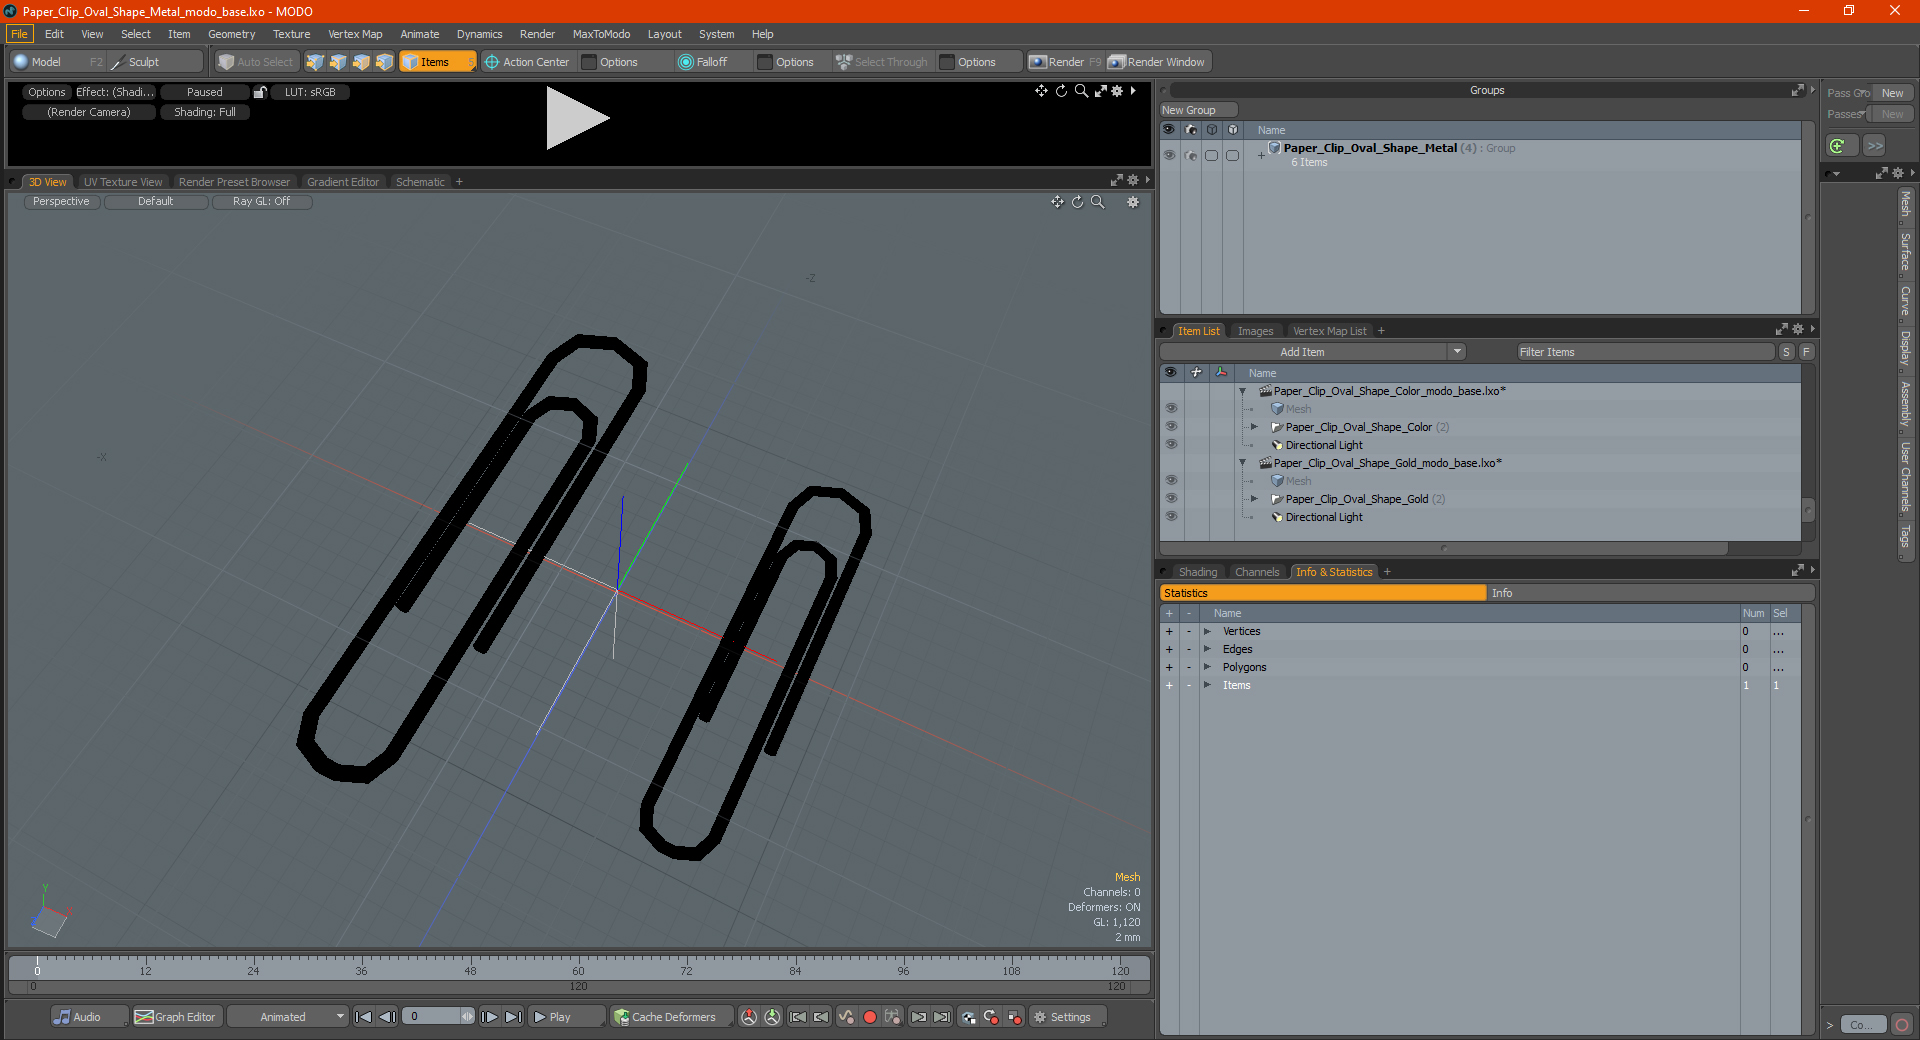The image size is (1920, 1040).
Task: Toggle visibility of Paper_Clip_Oval_Shape_Color item
Action: click(x=1171, y=427)
